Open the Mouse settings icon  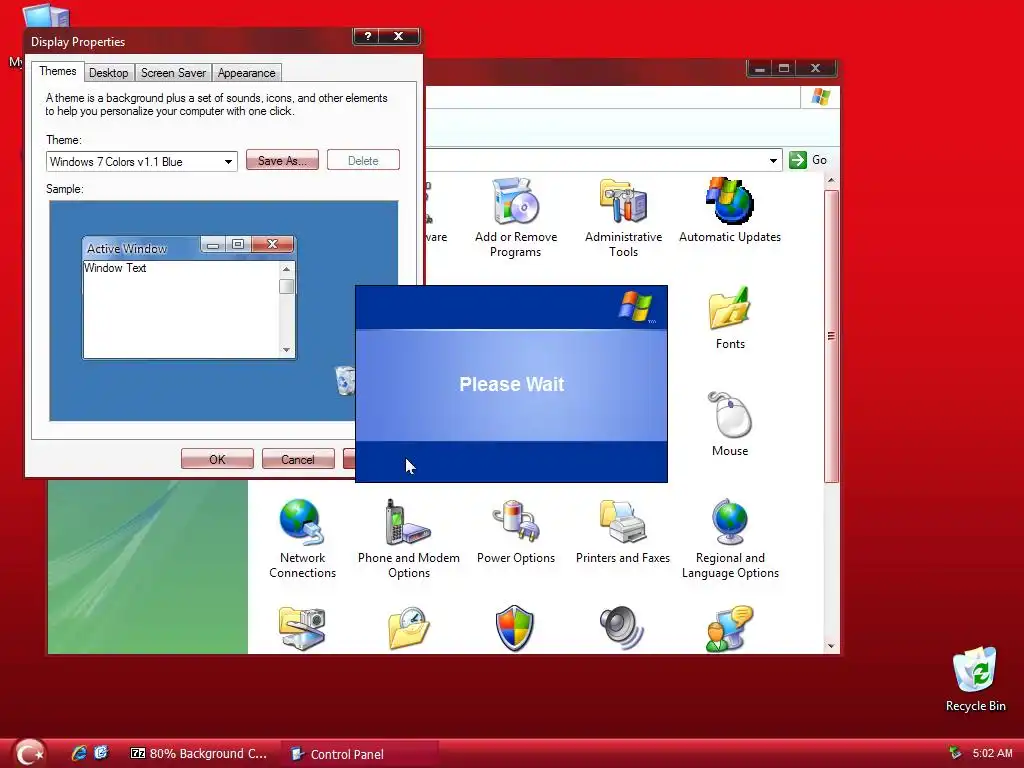coord(729,415)
